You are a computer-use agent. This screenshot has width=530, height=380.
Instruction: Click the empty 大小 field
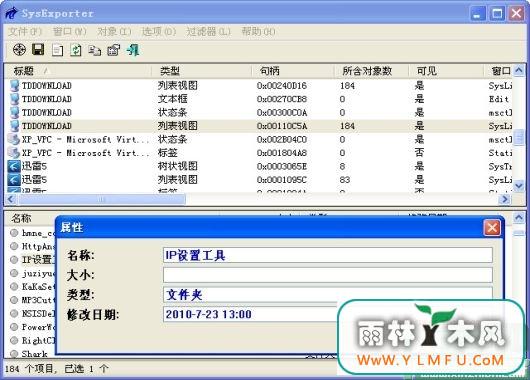(328, 275)
